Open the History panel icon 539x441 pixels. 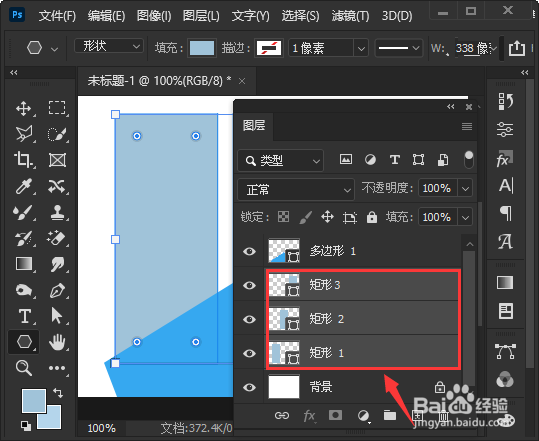point(505,102)
